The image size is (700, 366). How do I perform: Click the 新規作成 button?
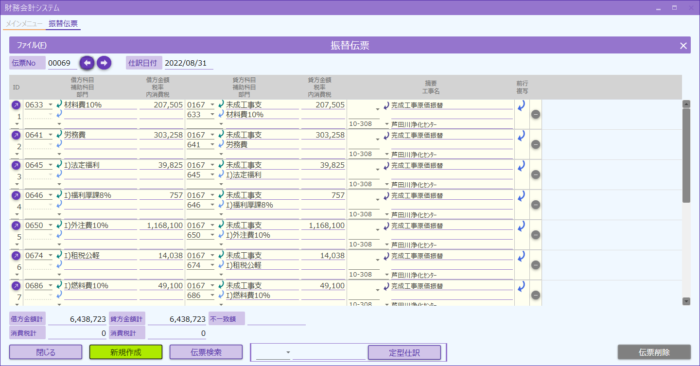click(x=126, y=352)
